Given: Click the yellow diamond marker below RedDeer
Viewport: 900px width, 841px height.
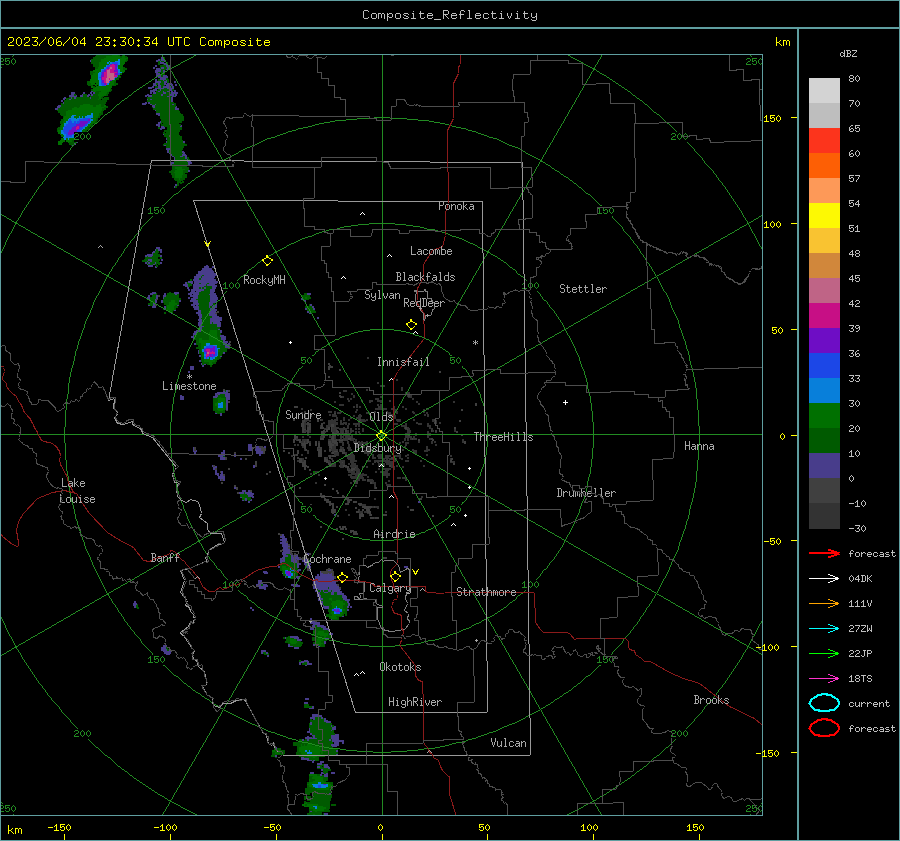Looking at the screenshot, I should coord(412,325).
